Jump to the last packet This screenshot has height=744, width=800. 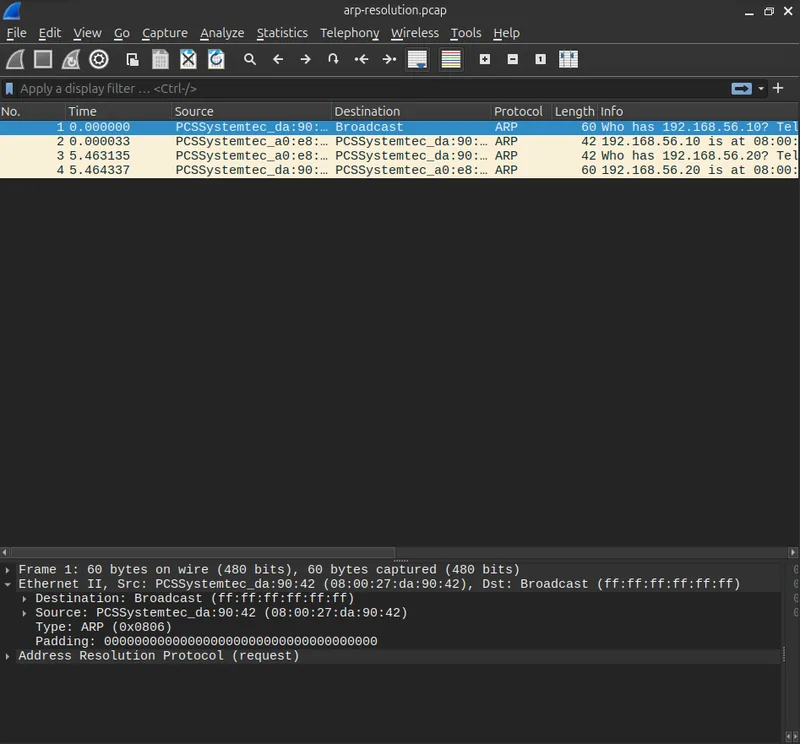(x=389, y=59)
